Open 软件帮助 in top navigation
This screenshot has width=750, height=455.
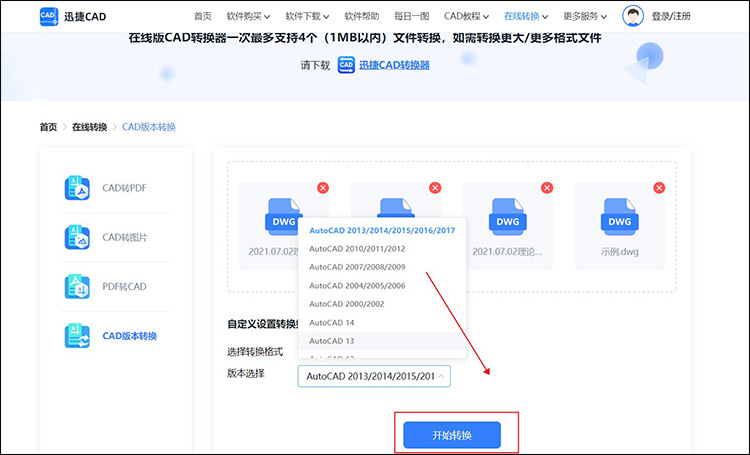[362, 16]
